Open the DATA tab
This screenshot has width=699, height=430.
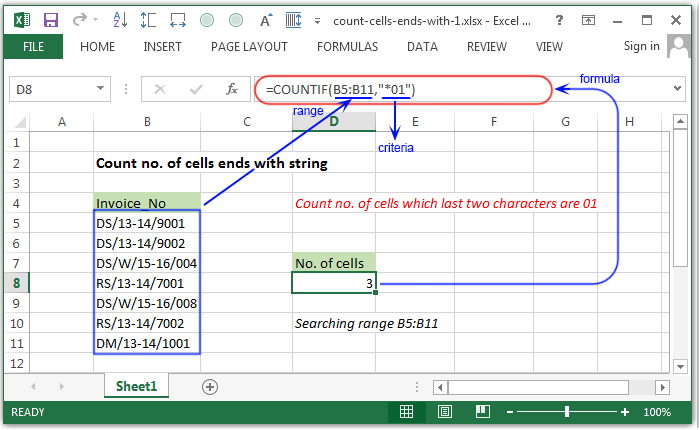[x=422, y=46]
